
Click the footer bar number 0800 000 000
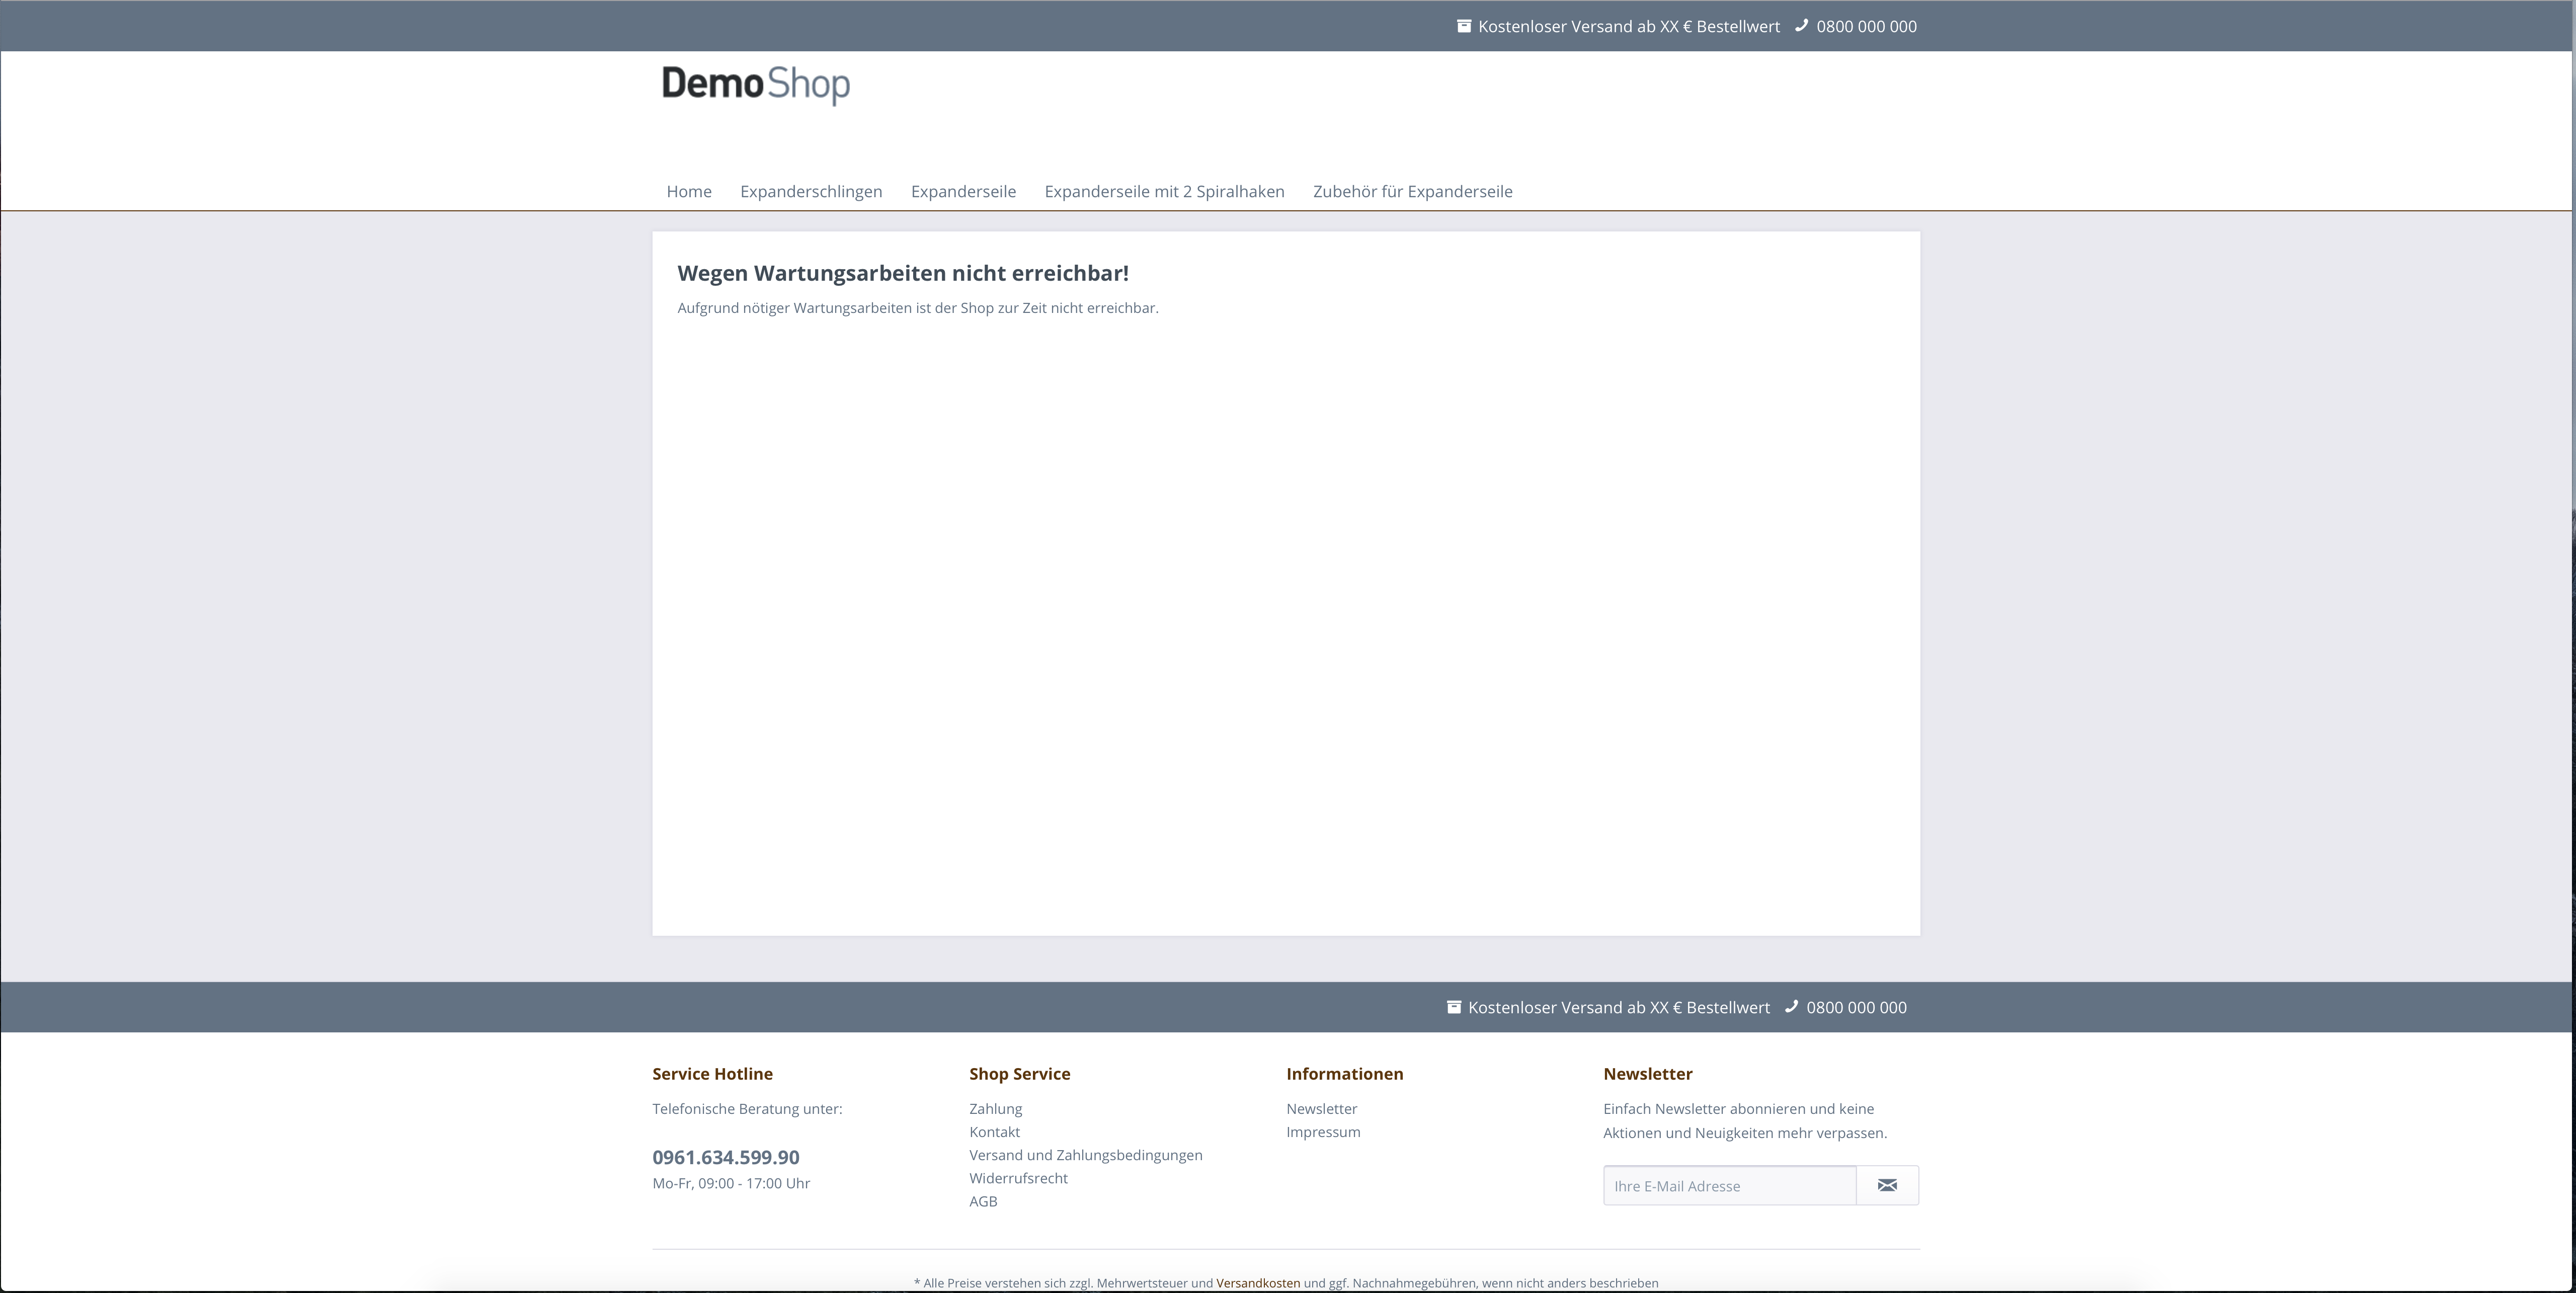(1856, 1007)
